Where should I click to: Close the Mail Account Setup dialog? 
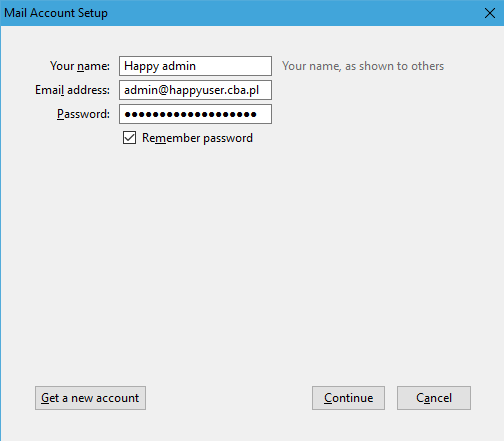[490, 13]
